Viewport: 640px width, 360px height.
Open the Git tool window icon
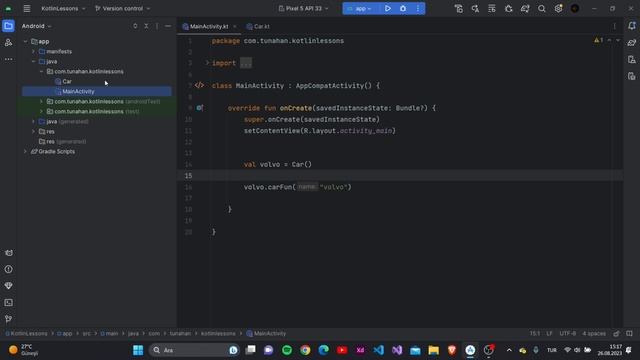9,319
